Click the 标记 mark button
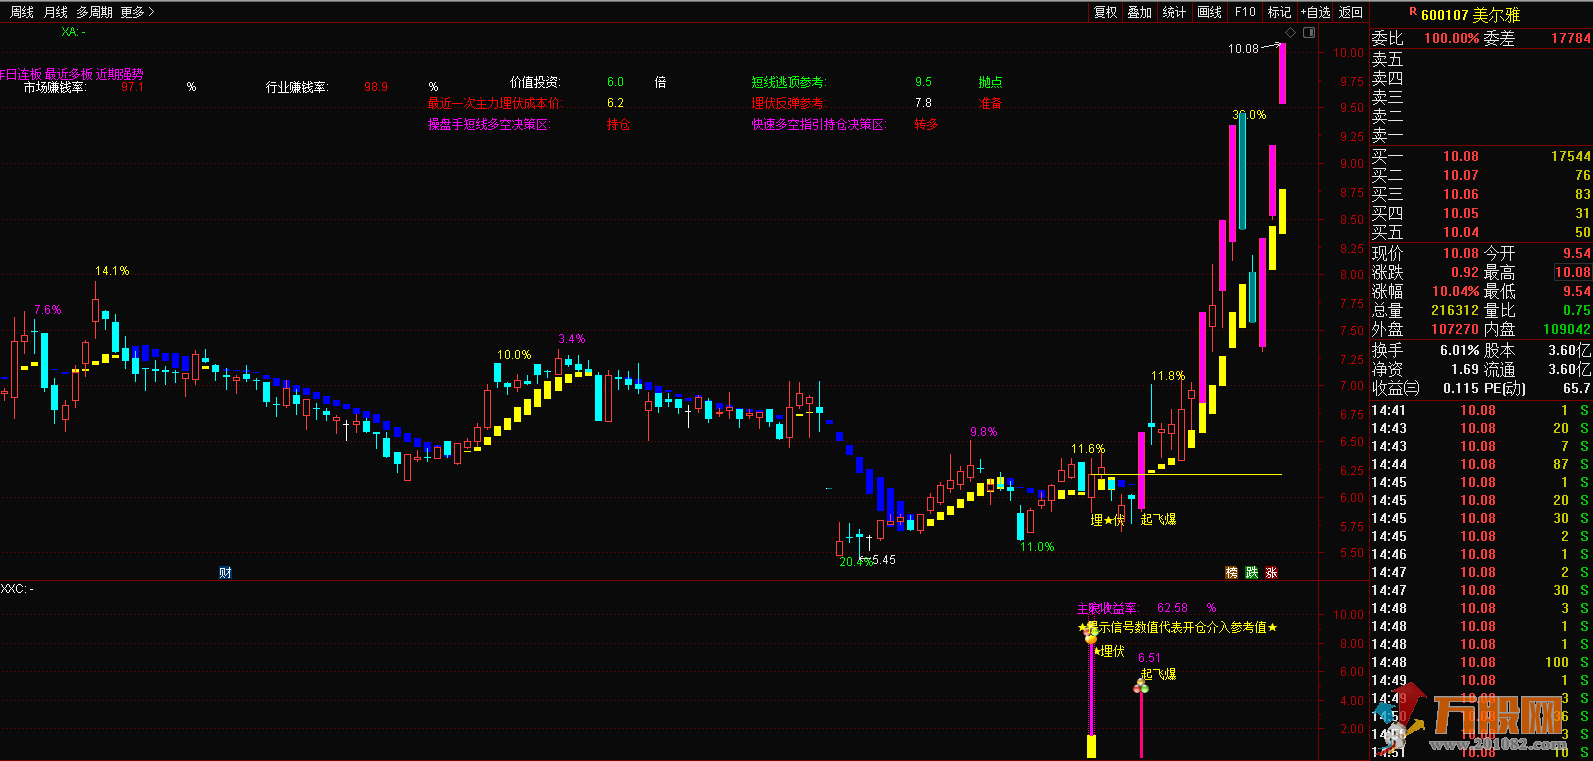The image size is (1593, 761). tap(1279, 12)
